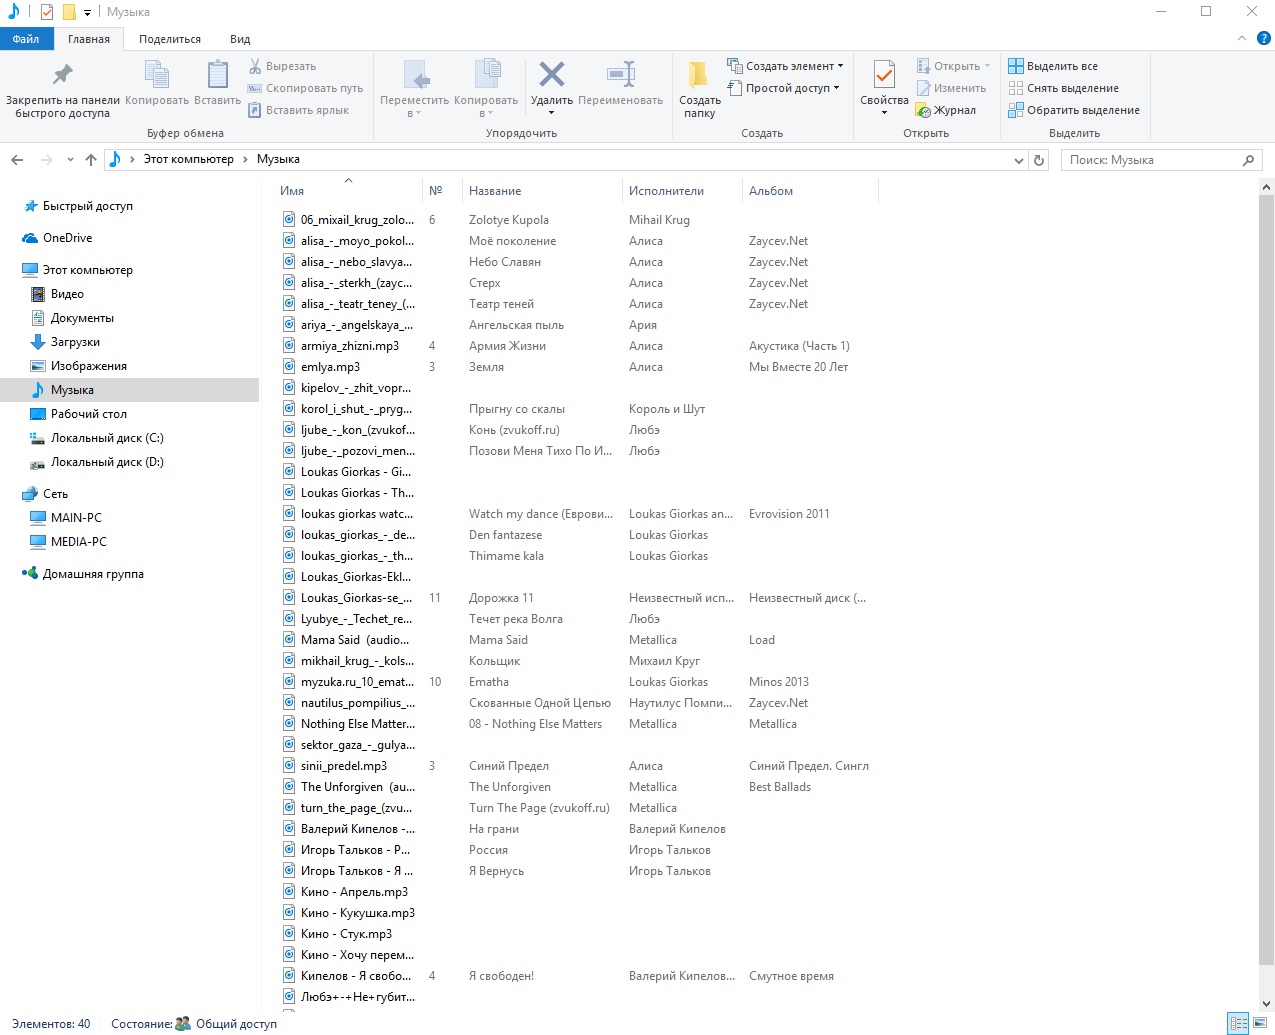Click Открыть in ribbon
1275x1035 pixels.
tap(953, 66)
